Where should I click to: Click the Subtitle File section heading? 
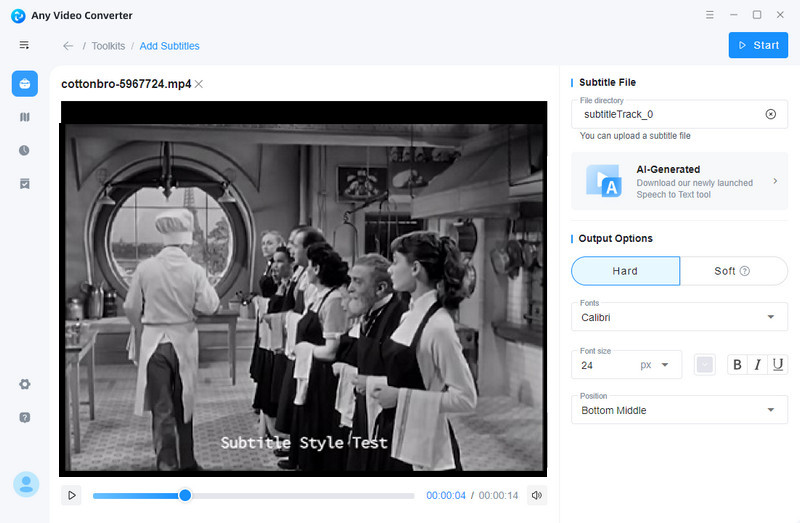[x=607, y=82]
